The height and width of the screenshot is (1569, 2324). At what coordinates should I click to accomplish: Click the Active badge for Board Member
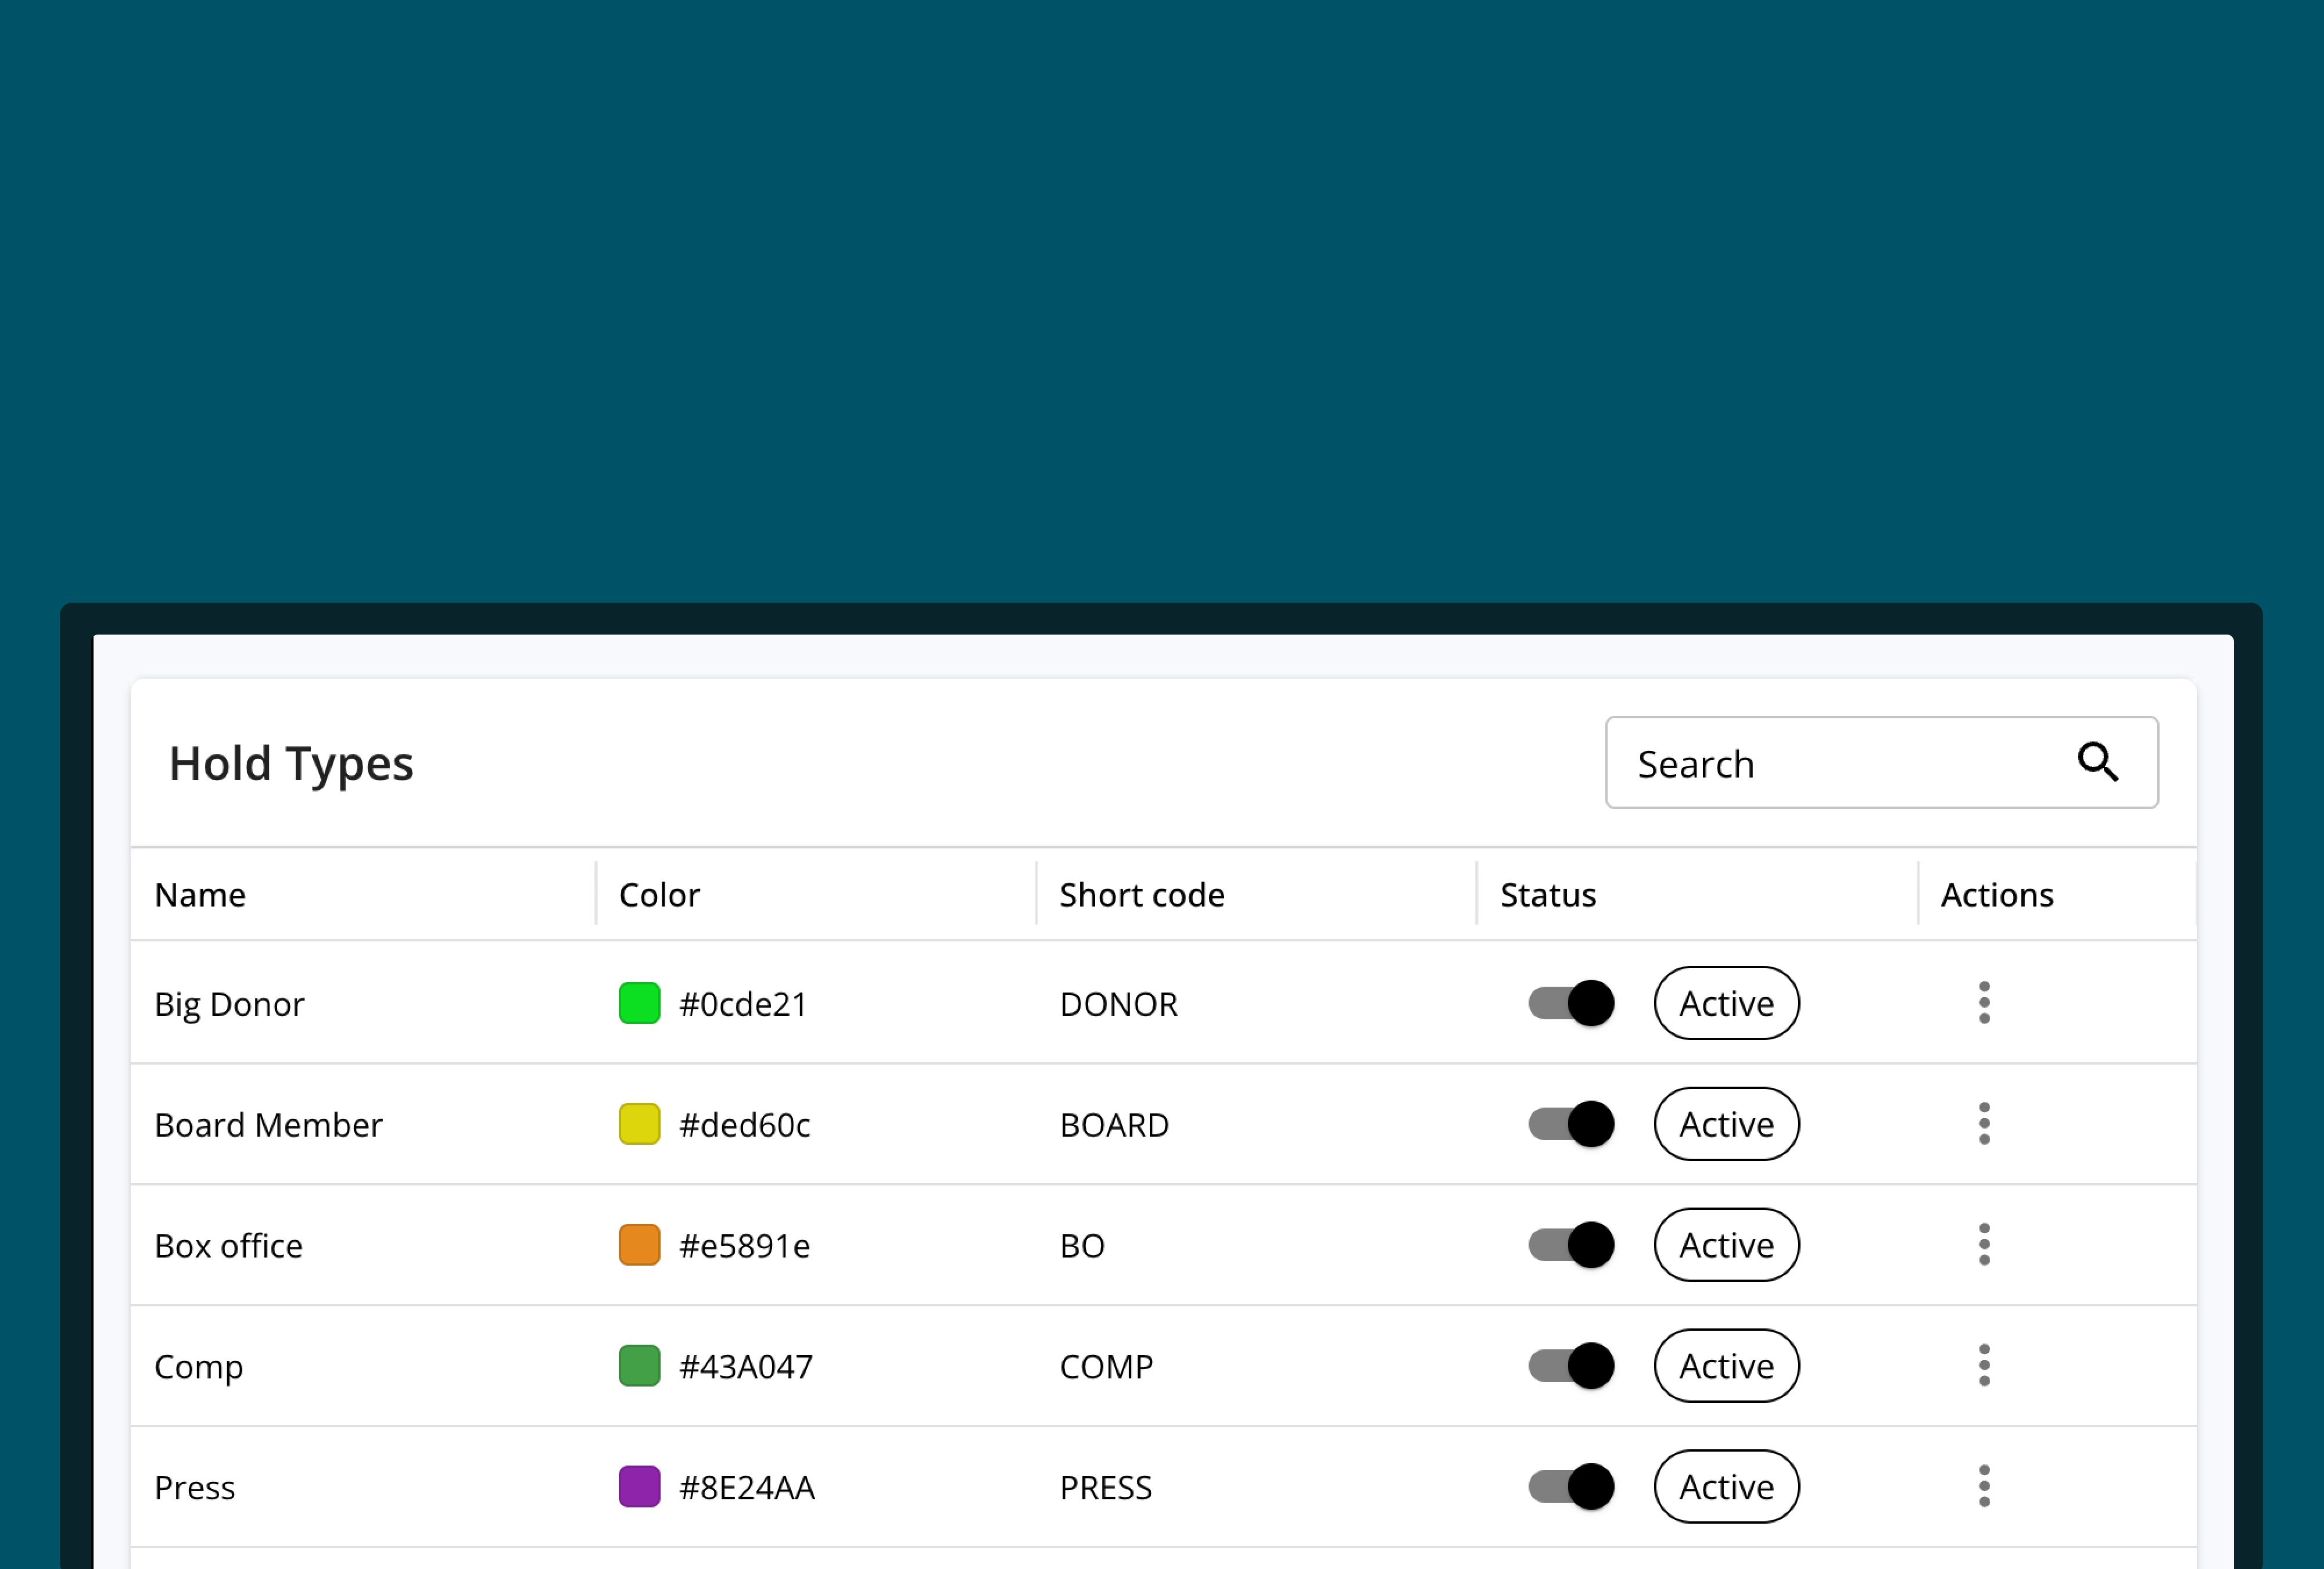(1726, 1124)
